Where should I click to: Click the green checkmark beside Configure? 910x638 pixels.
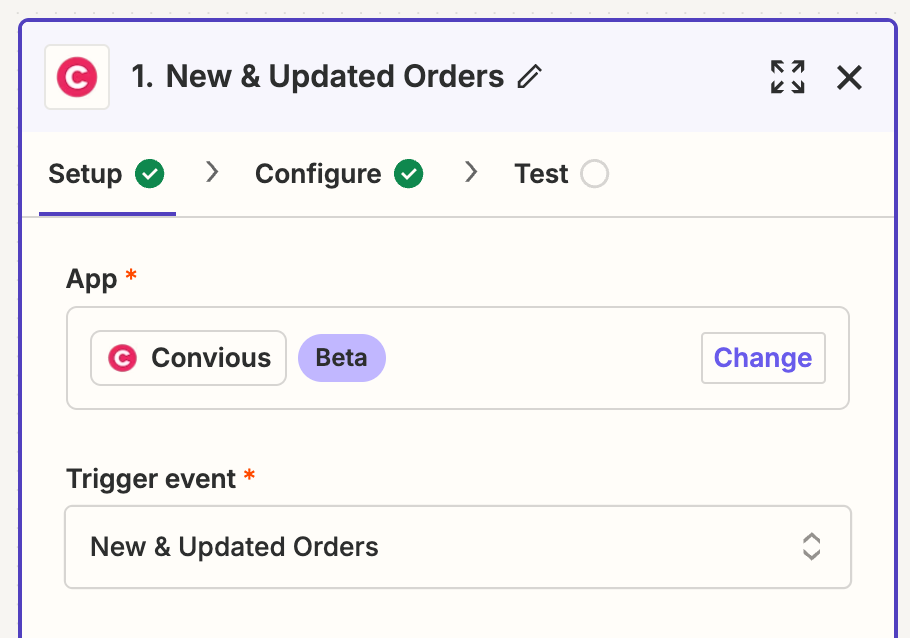click(x=408, y=174)
